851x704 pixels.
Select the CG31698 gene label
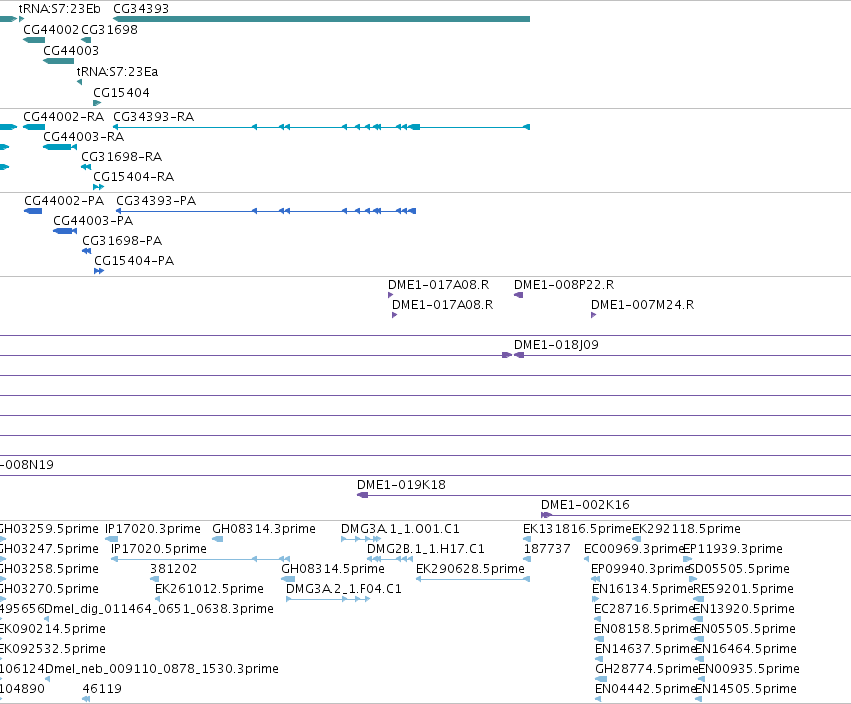[110, 30]
